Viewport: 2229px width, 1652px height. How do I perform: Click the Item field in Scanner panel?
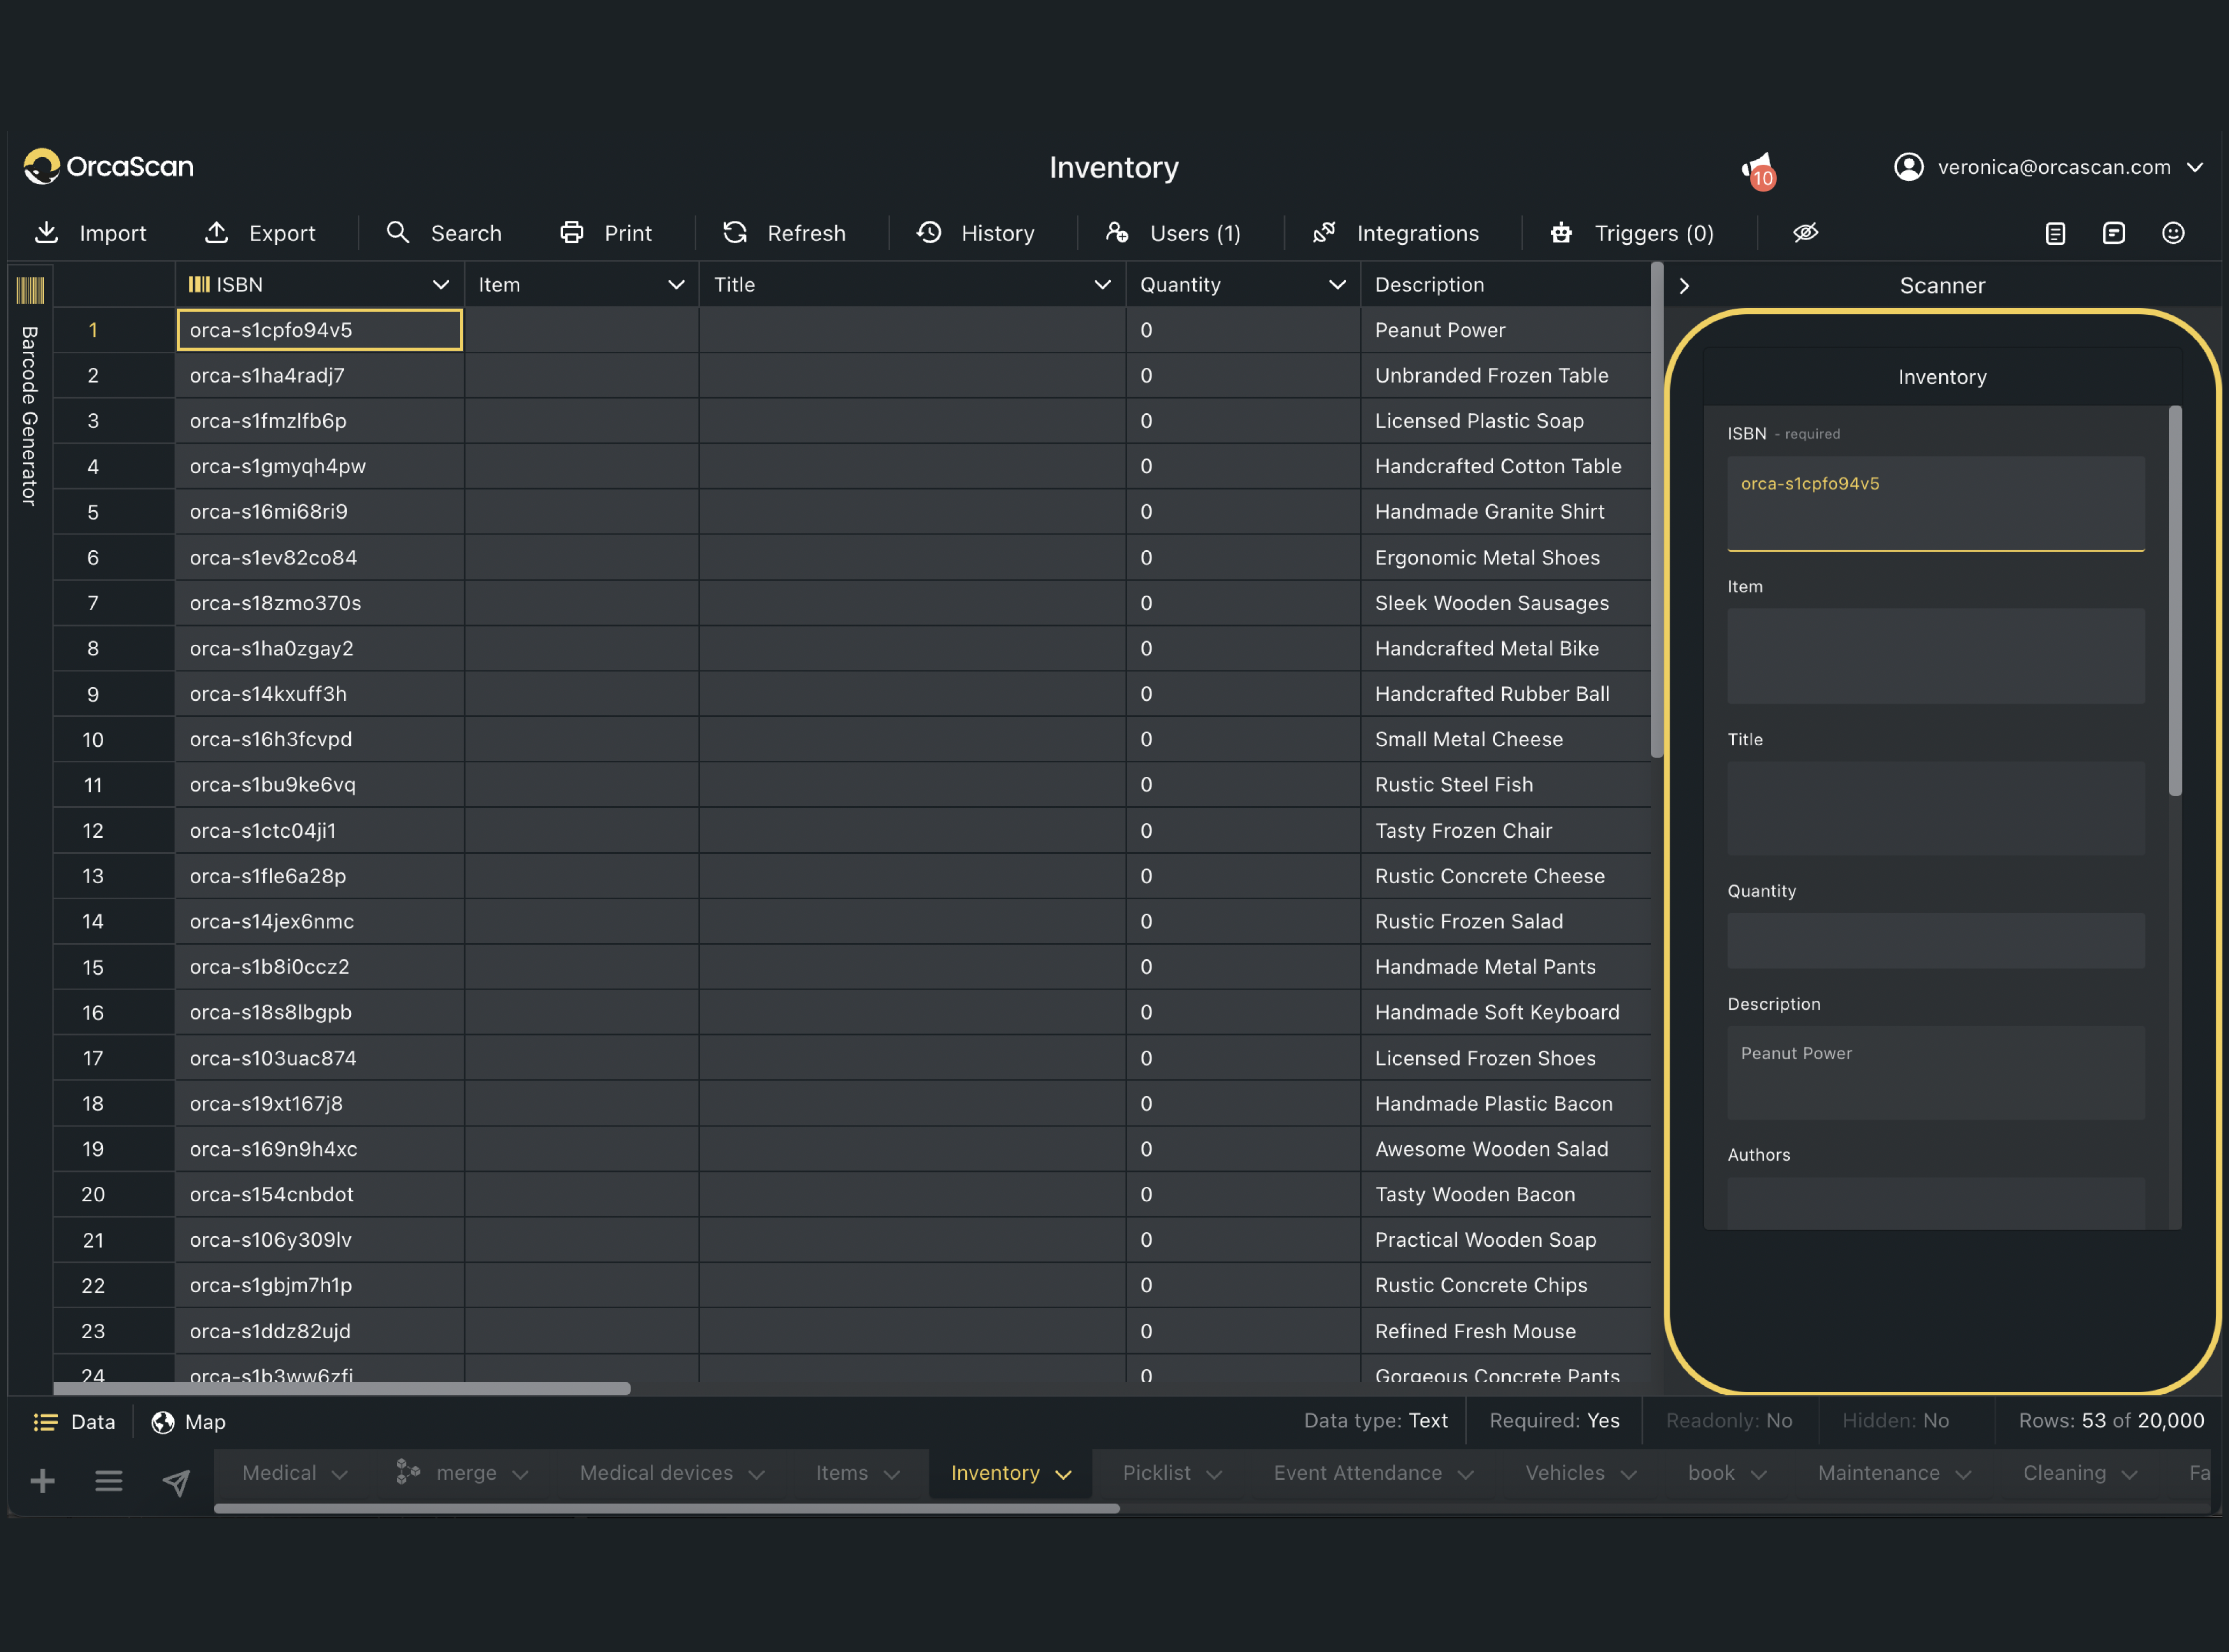point(1935,656)
